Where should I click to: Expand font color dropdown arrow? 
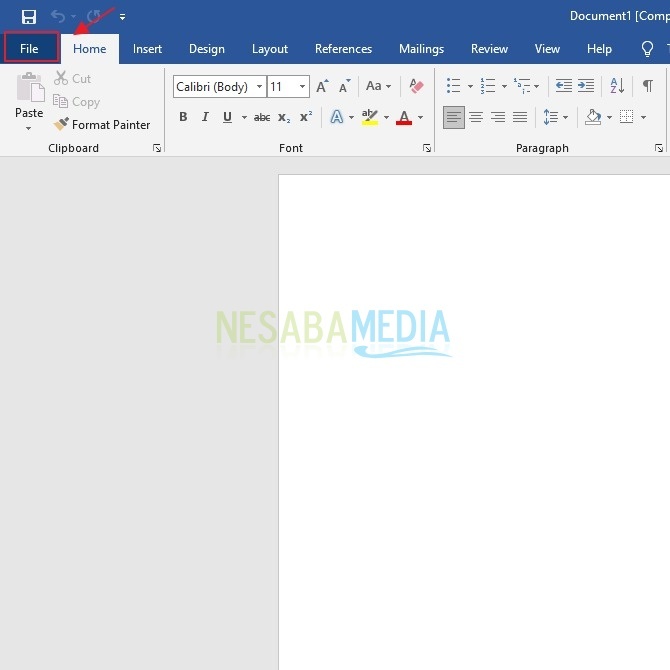coord(420,117)
